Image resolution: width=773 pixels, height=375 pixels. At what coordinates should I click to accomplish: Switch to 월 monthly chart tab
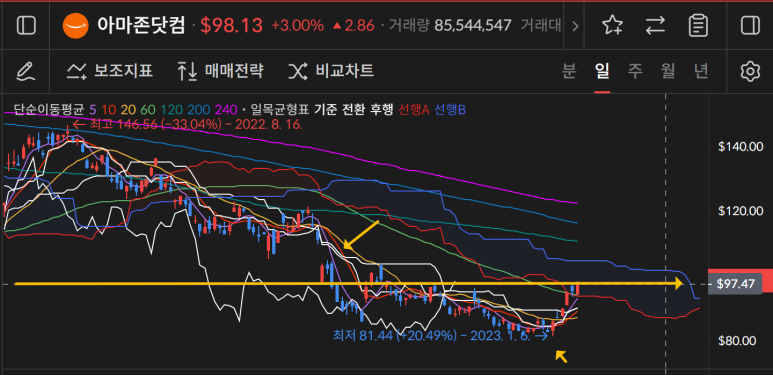coord(668,71)
